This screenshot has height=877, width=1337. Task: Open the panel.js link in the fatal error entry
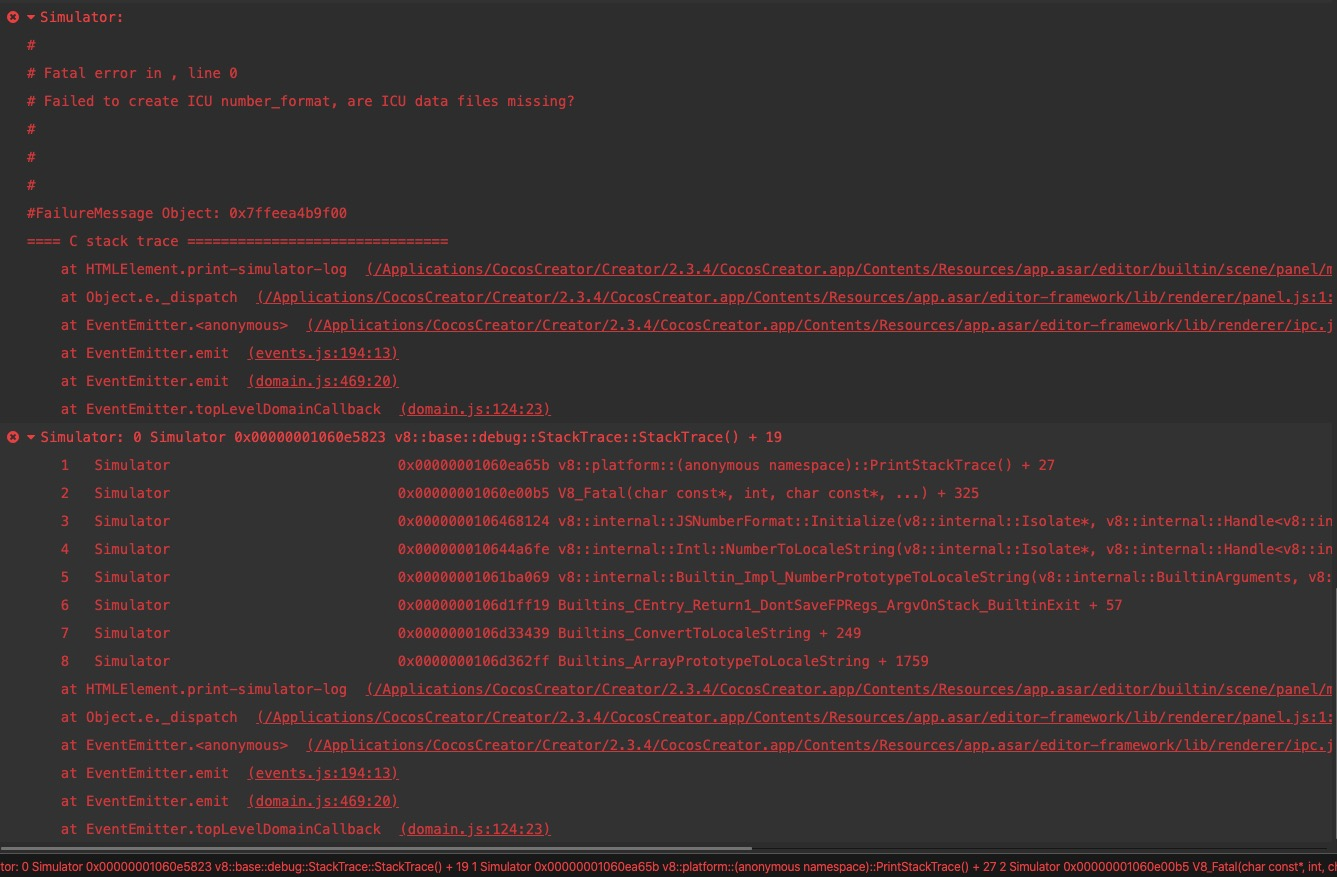point(796,297)
